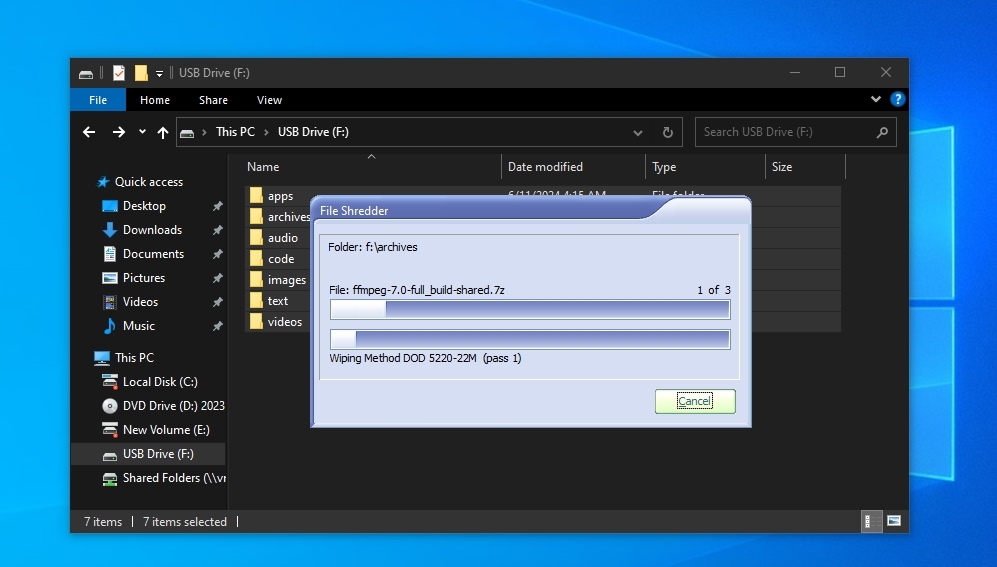Select the text folder
This screenshot has height=567, width=997.
(278, 301)
